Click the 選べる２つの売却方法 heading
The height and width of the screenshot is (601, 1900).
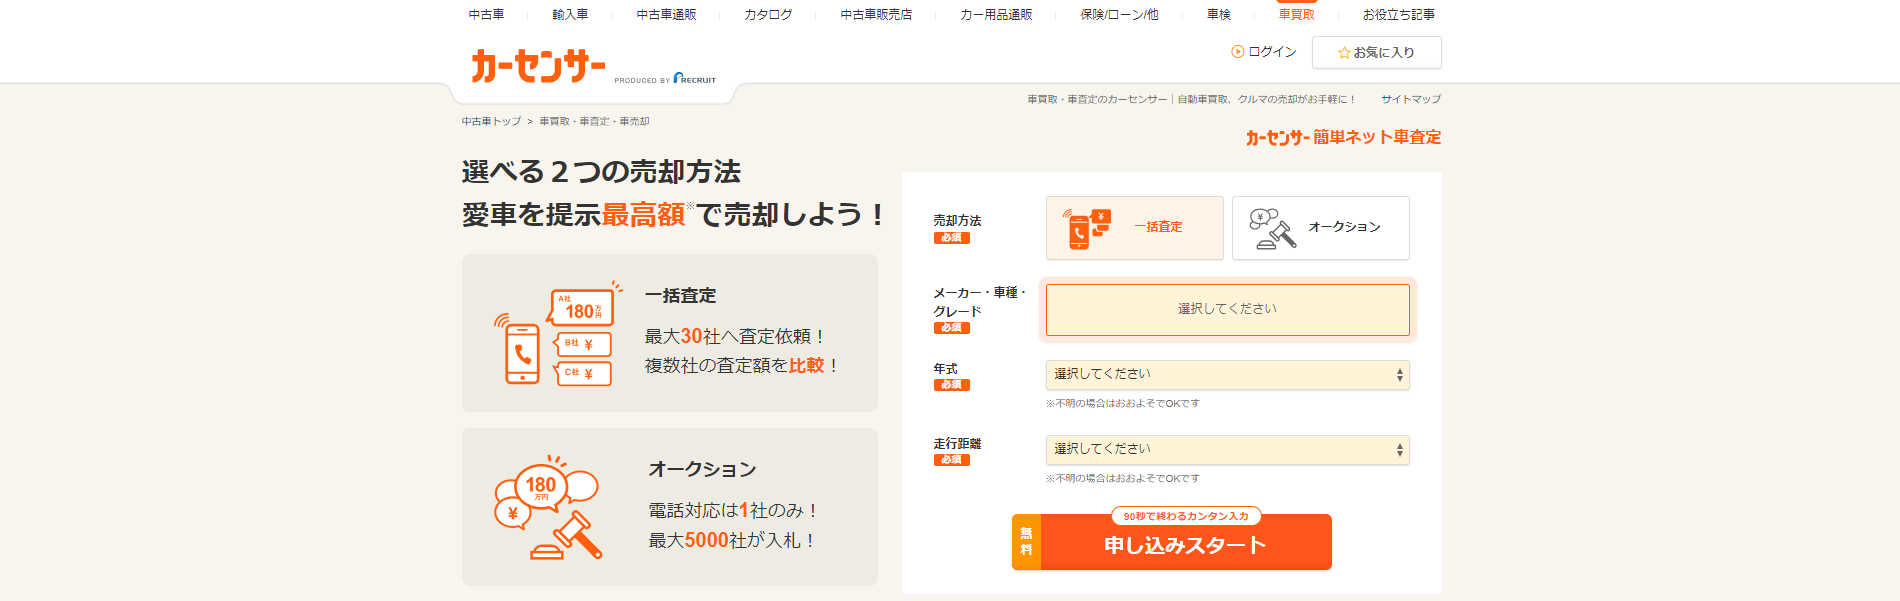[x=601, y=172]
